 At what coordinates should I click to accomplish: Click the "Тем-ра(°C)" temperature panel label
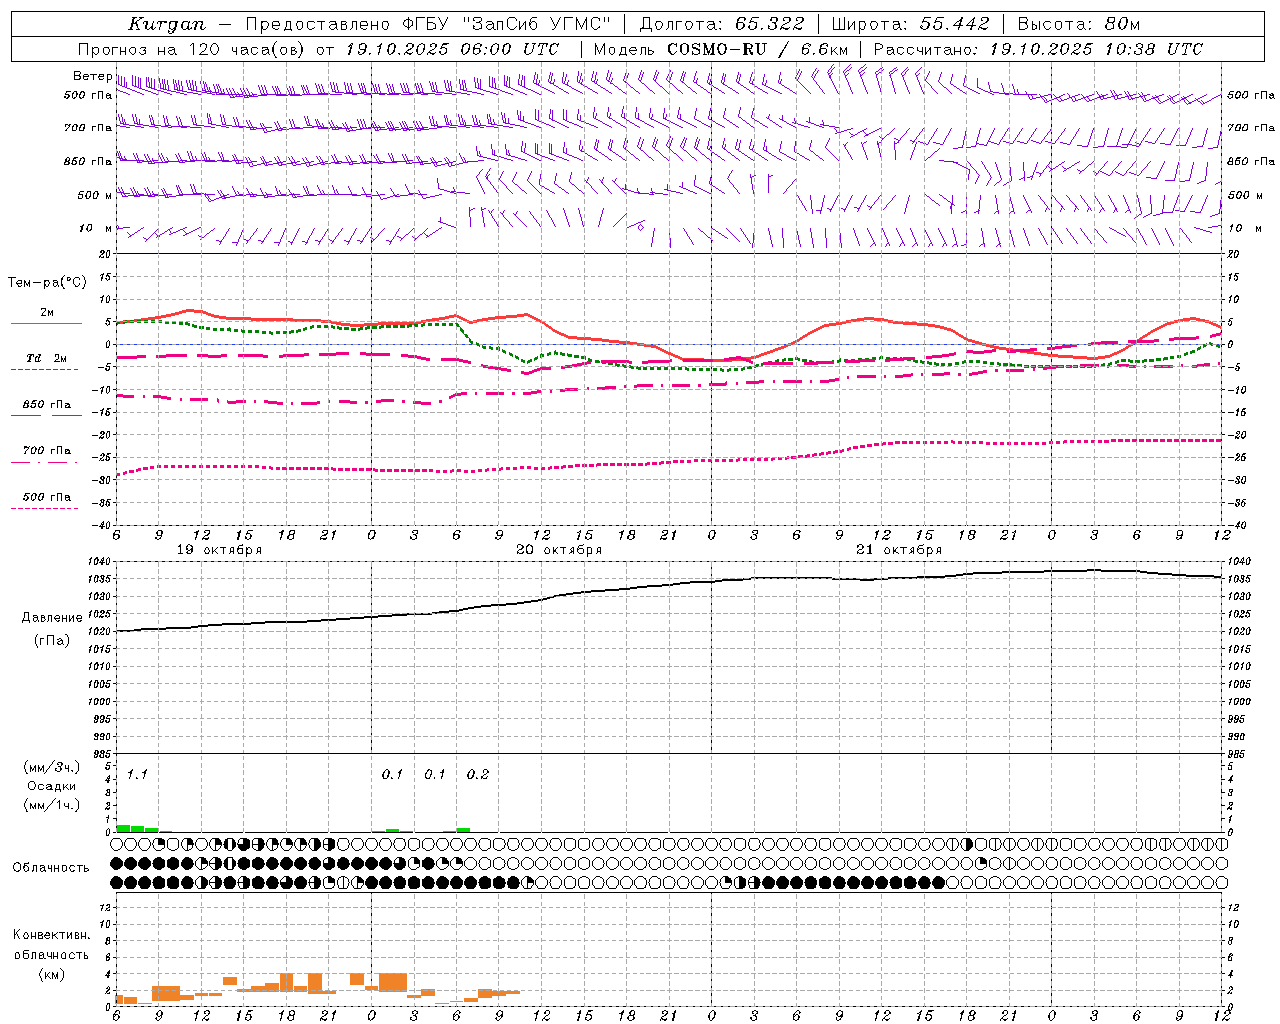[47, 283]
